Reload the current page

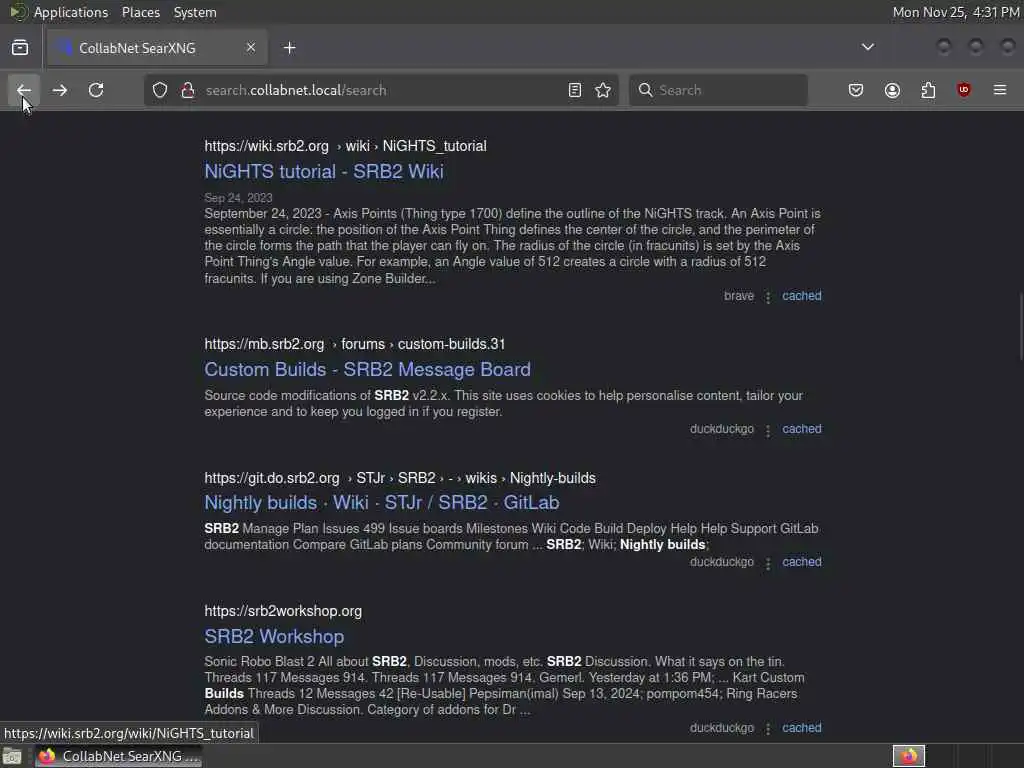[x=96, y=90]
